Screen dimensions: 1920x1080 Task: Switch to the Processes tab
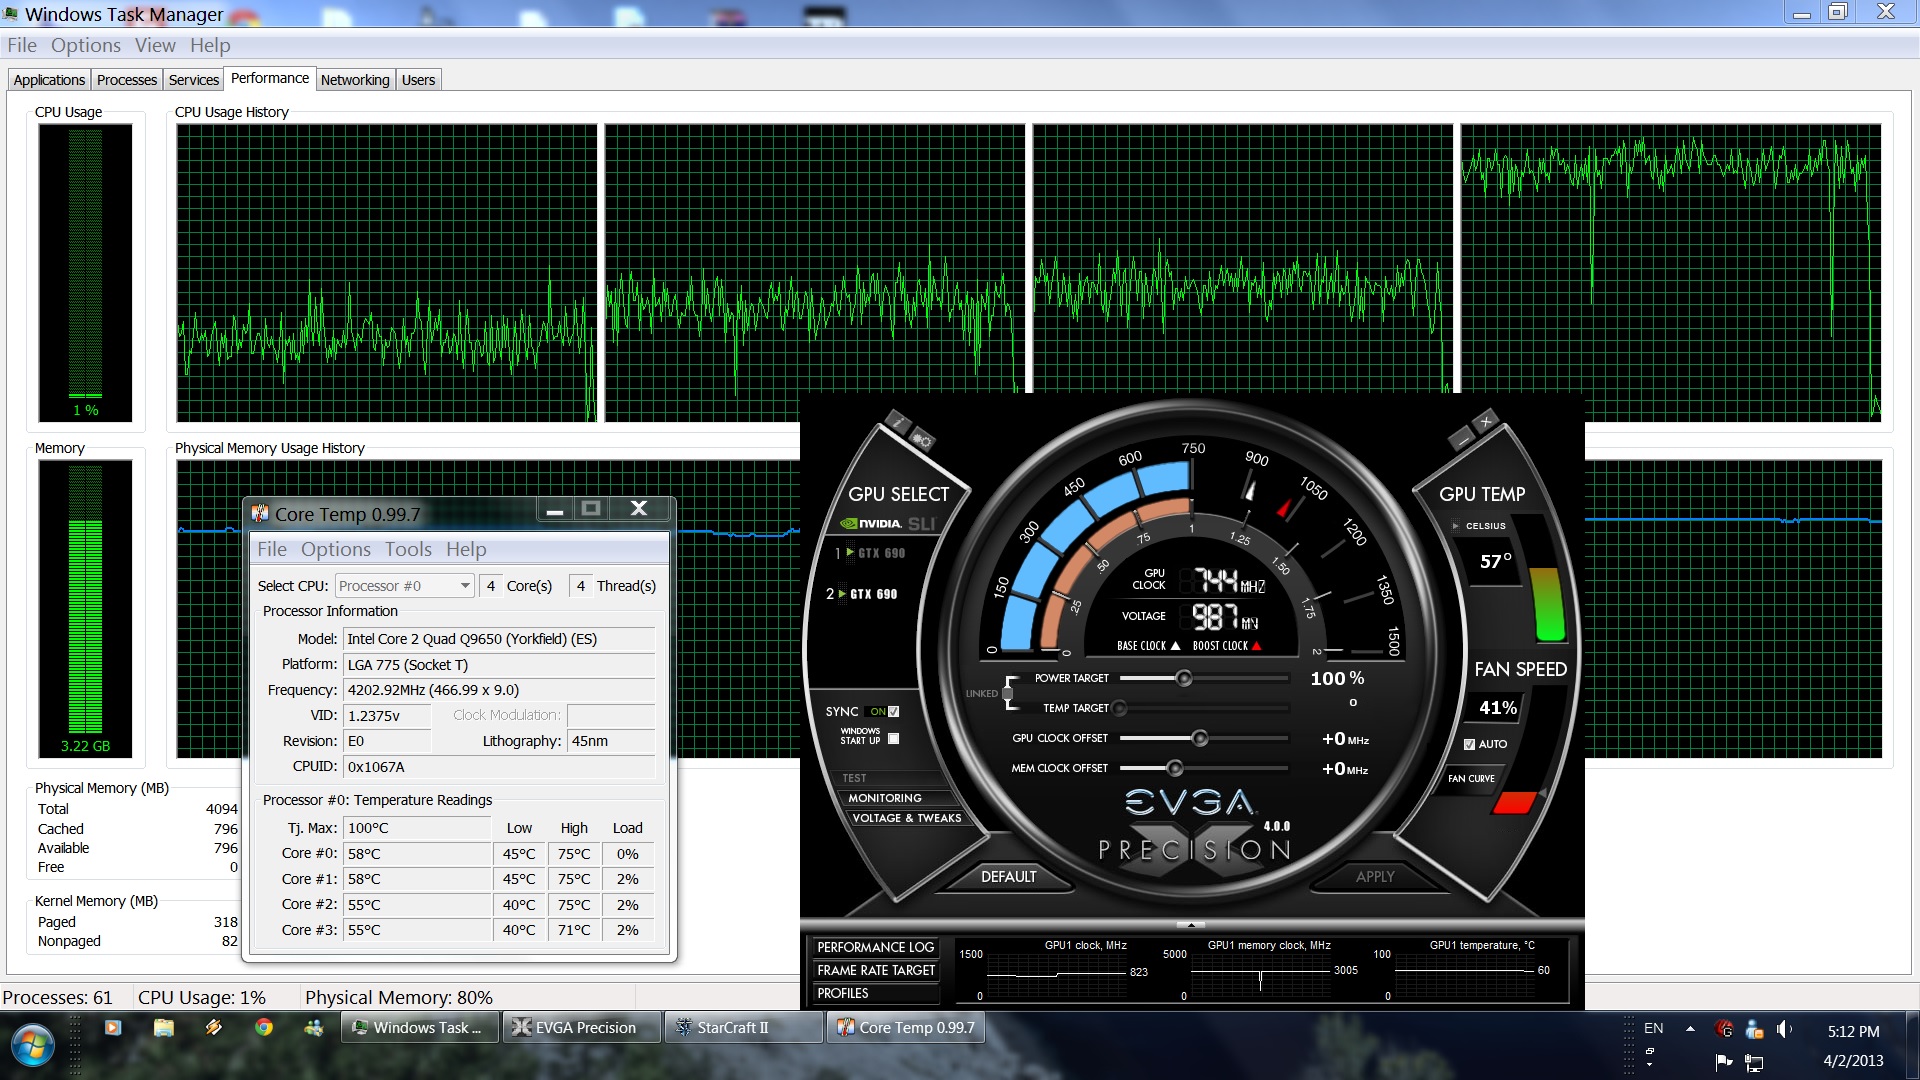tap(127, 80)
